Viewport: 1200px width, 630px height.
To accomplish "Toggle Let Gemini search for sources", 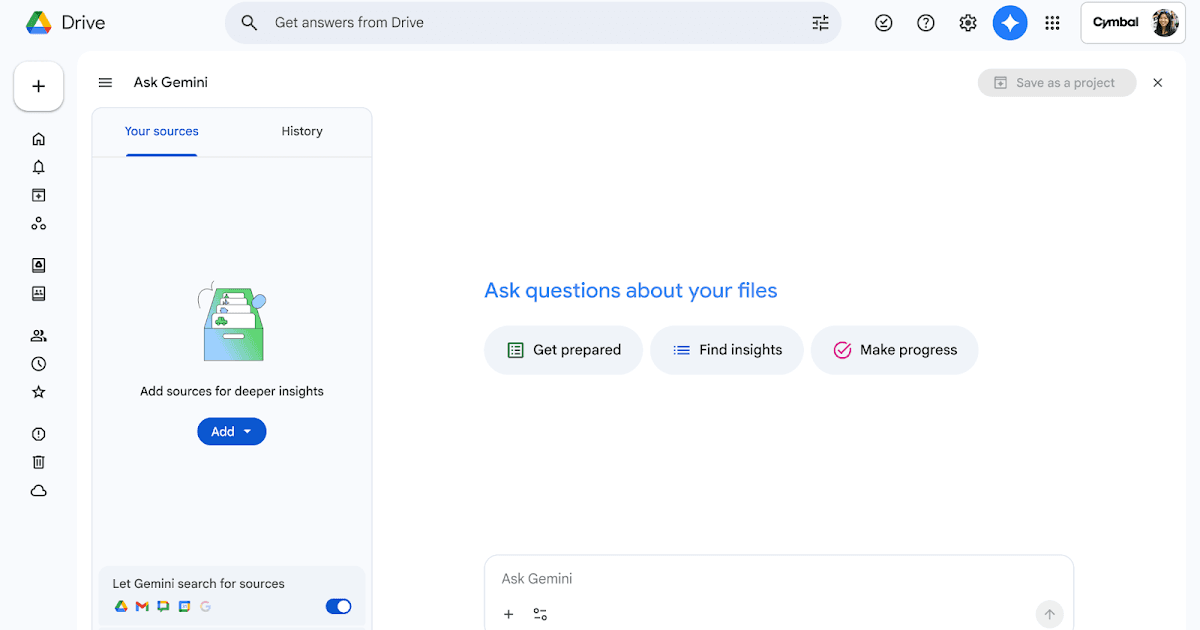I will [x=338, y=606].
